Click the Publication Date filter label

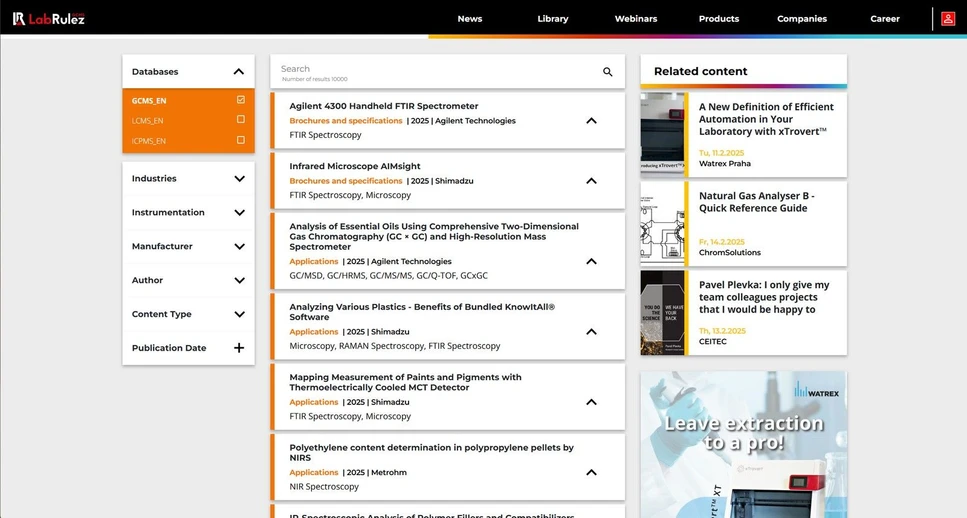(x=169, y=348)
